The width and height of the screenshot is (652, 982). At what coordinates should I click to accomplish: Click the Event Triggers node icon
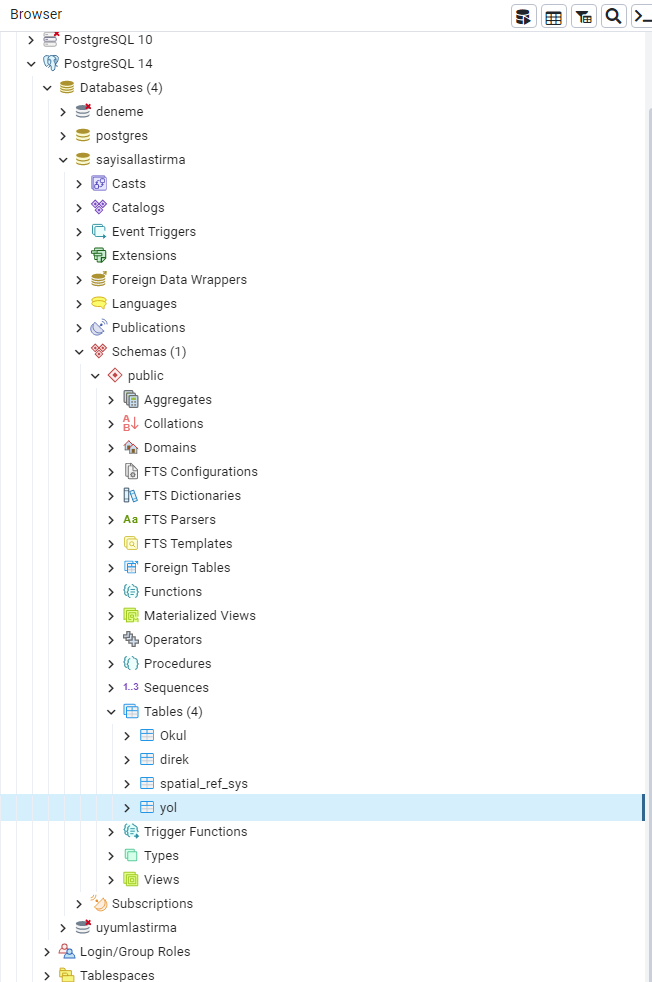coord(99,232)
